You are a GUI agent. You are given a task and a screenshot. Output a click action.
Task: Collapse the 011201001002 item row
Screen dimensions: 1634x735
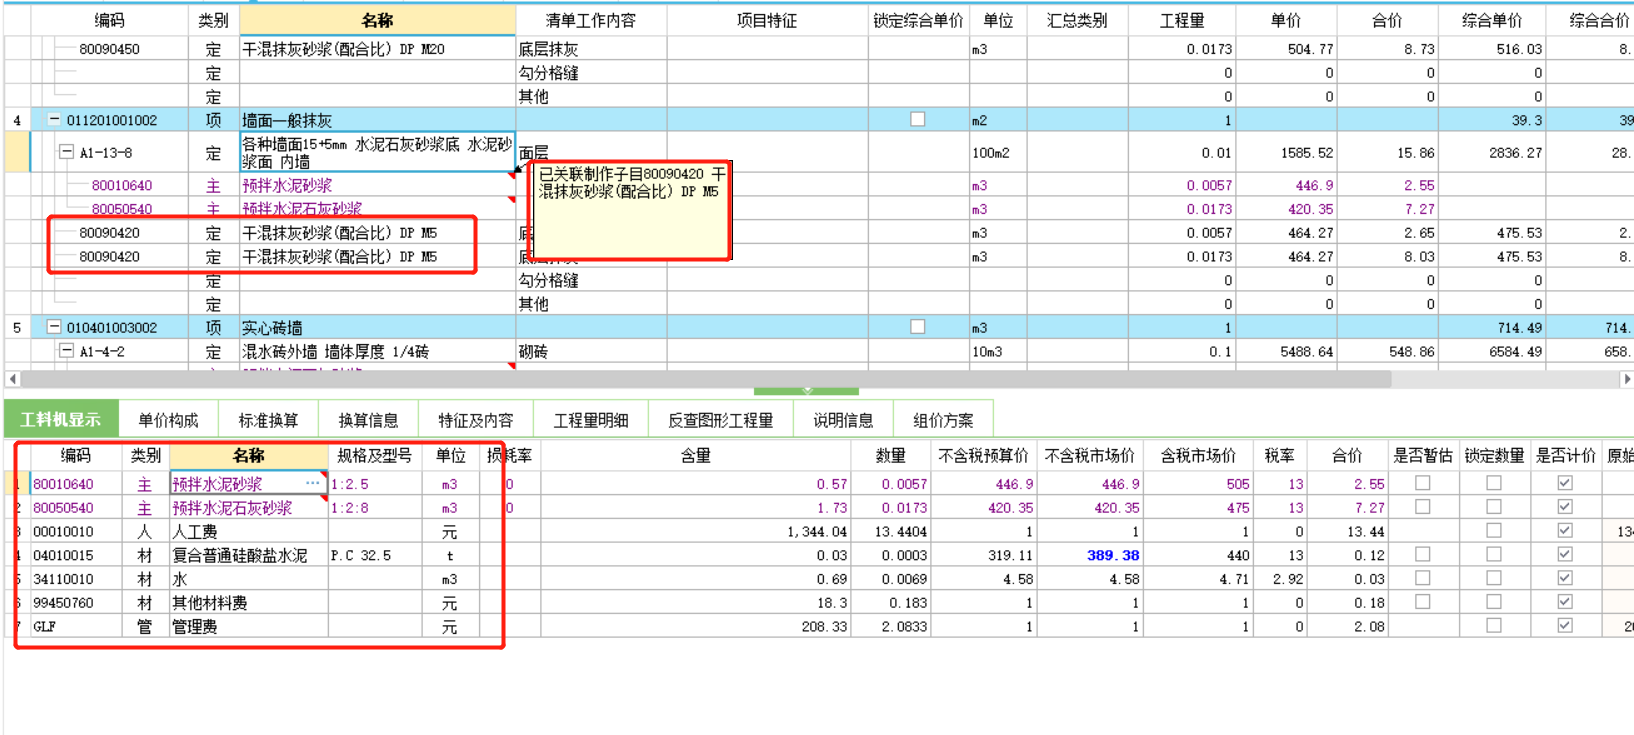coord(54,120)
